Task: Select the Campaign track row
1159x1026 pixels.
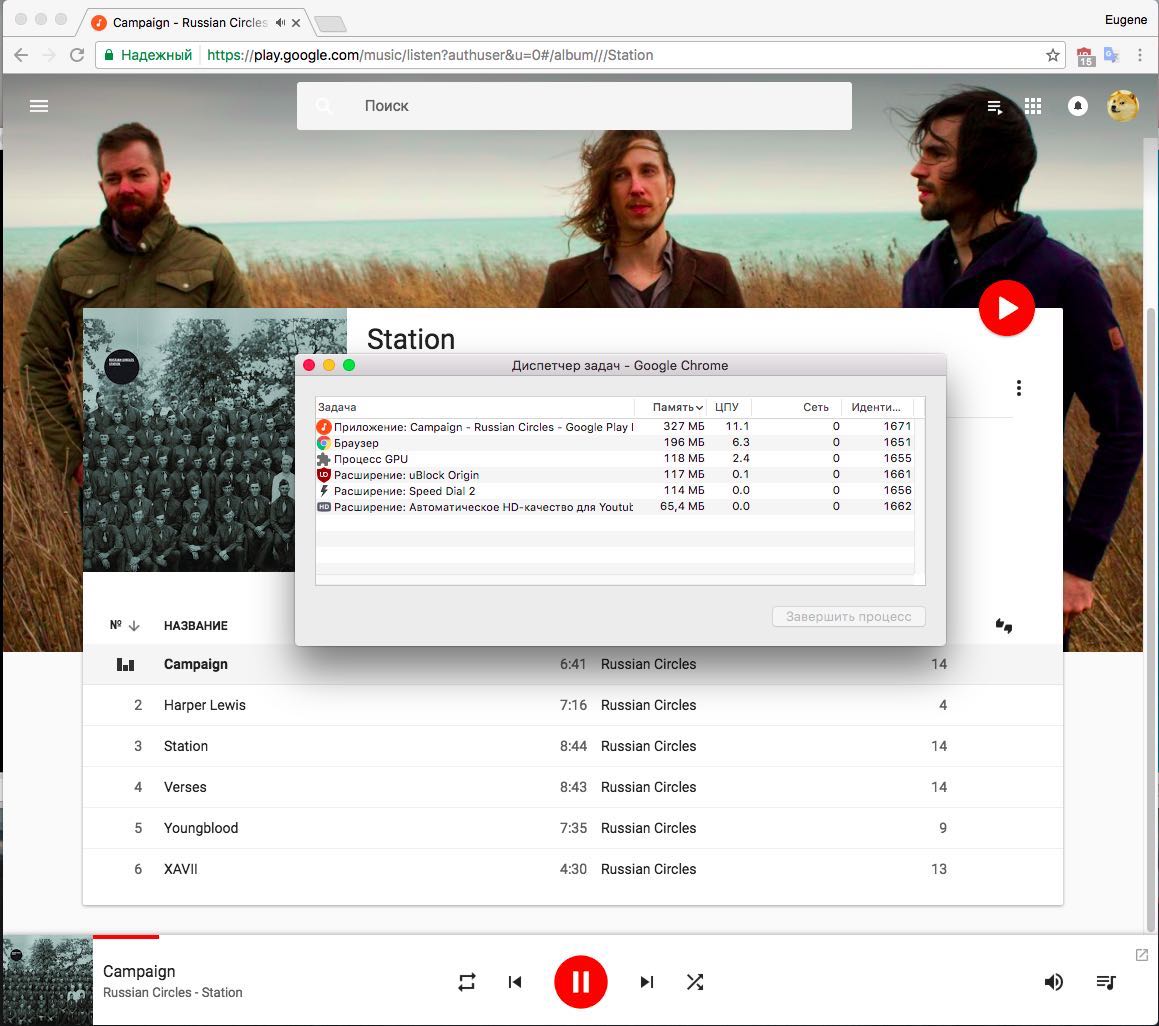Action: click(573, 665)
